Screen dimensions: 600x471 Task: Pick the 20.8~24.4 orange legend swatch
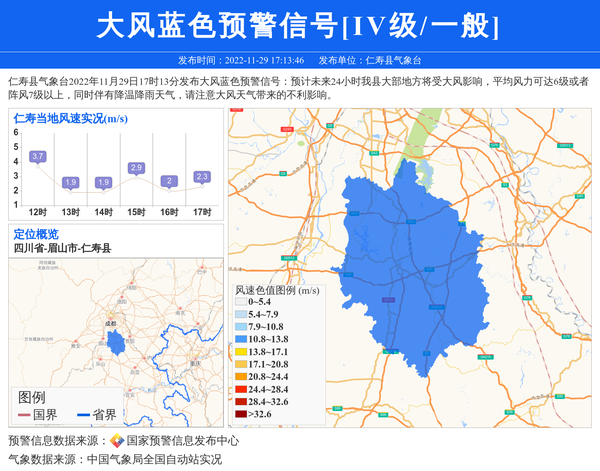(240, 377)
